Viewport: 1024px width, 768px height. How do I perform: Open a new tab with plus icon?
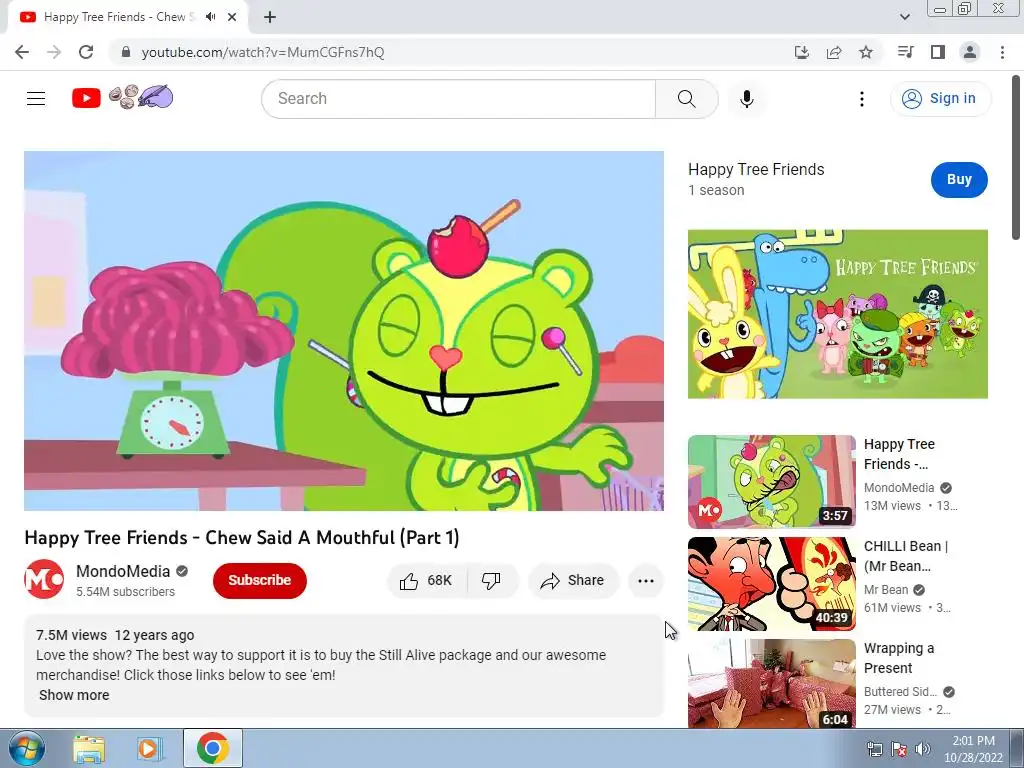point(270,17)
